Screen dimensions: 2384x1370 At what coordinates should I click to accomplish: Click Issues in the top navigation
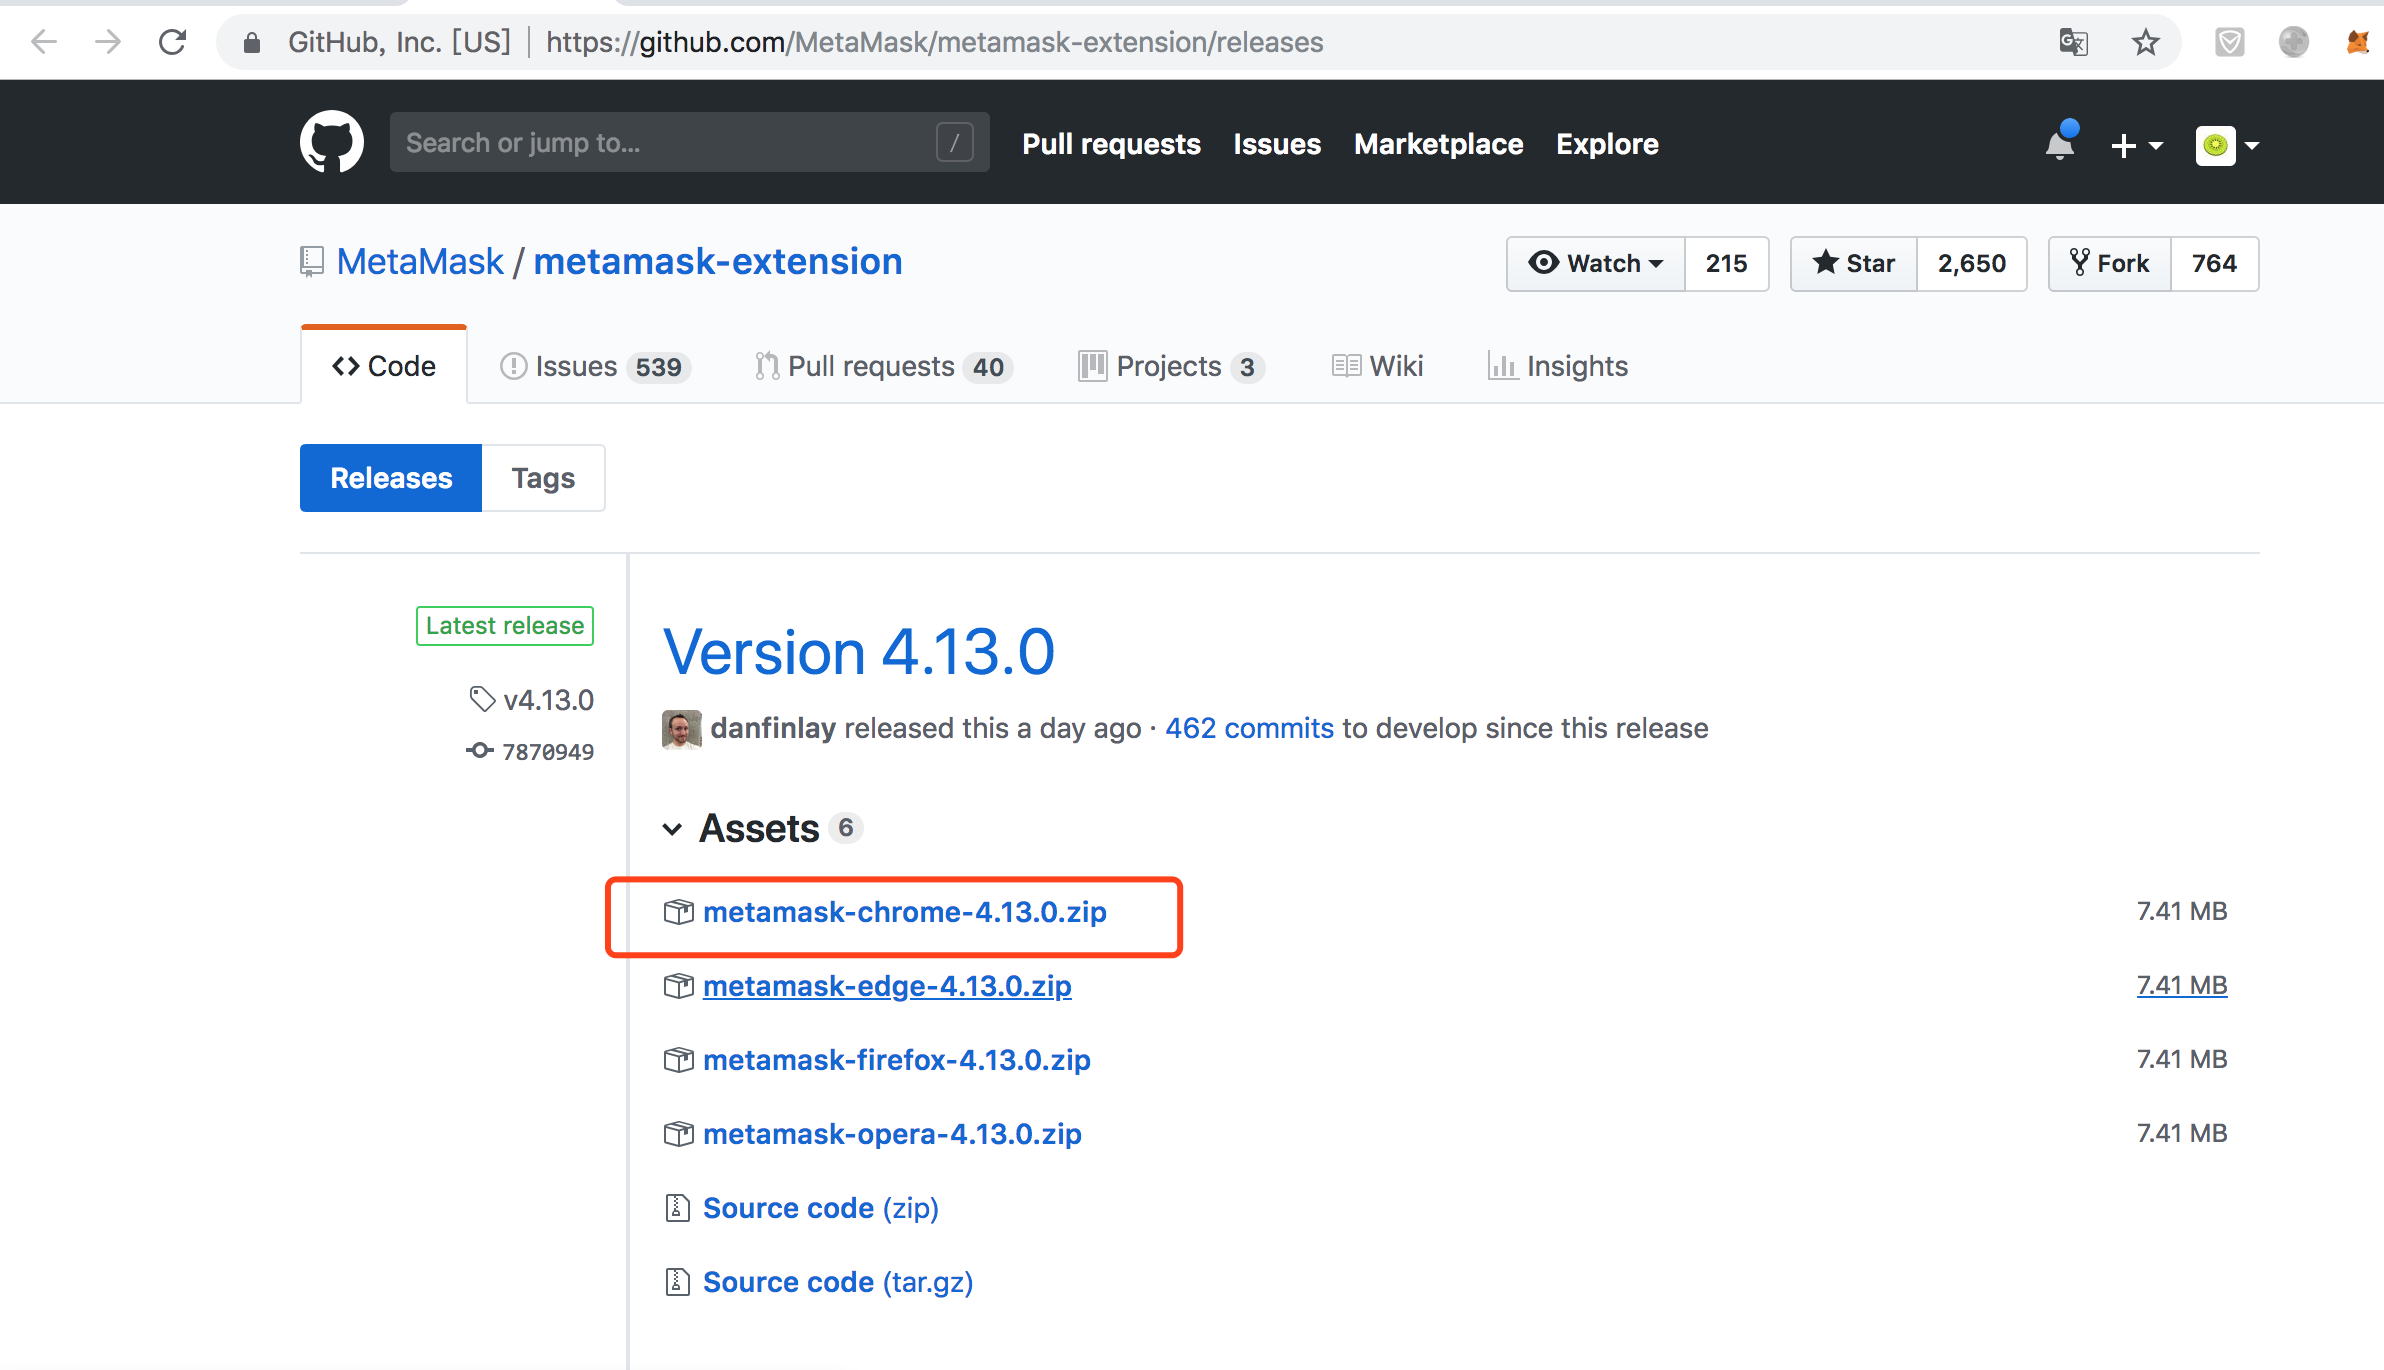point(1277,144)
